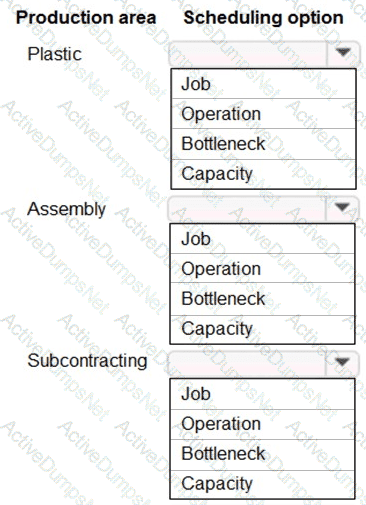The width and height of the screenshot is (366, 505).
Task: Click the Scheduling option column header
Action: pos(263,18)
